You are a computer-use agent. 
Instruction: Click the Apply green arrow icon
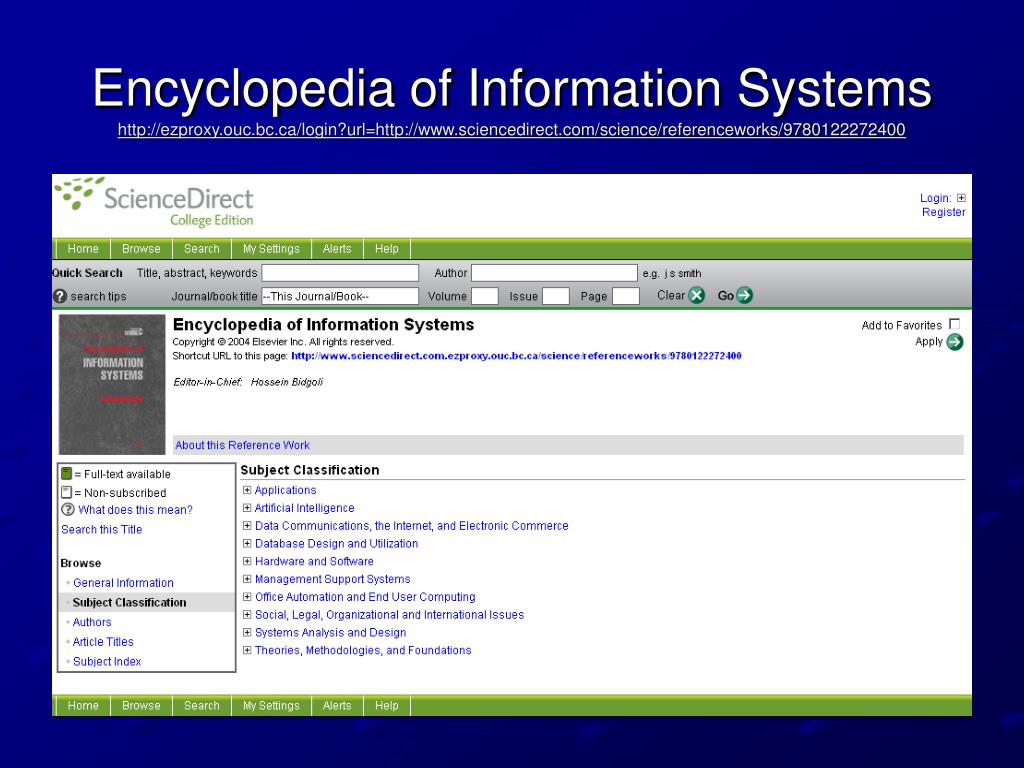[x=955, y=342]
